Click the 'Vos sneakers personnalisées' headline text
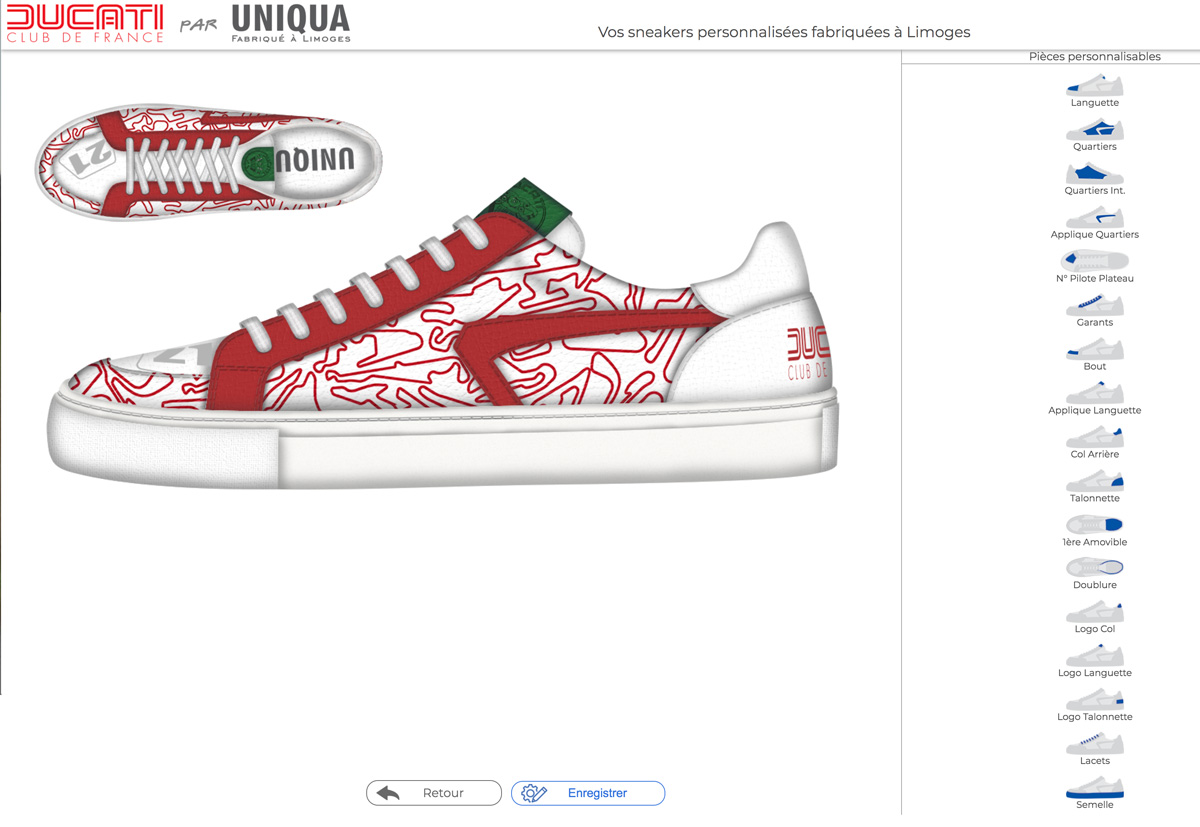 (784, 32)
